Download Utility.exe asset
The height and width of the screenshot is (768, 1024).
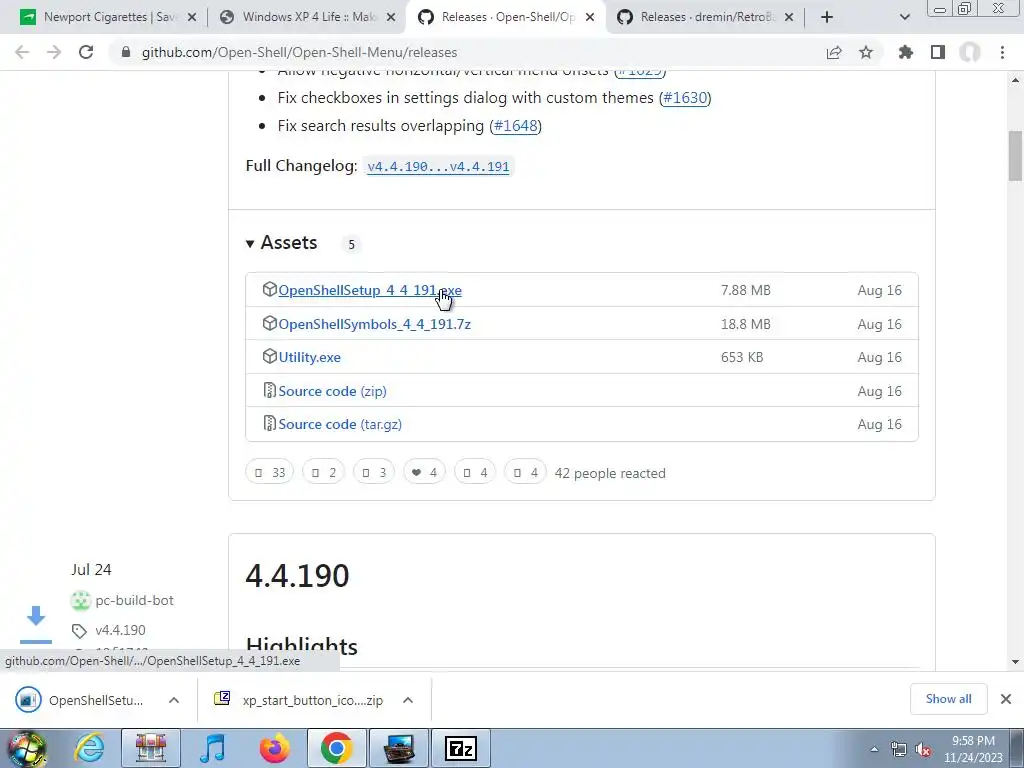pyautogui.click(x=310, y=357)
